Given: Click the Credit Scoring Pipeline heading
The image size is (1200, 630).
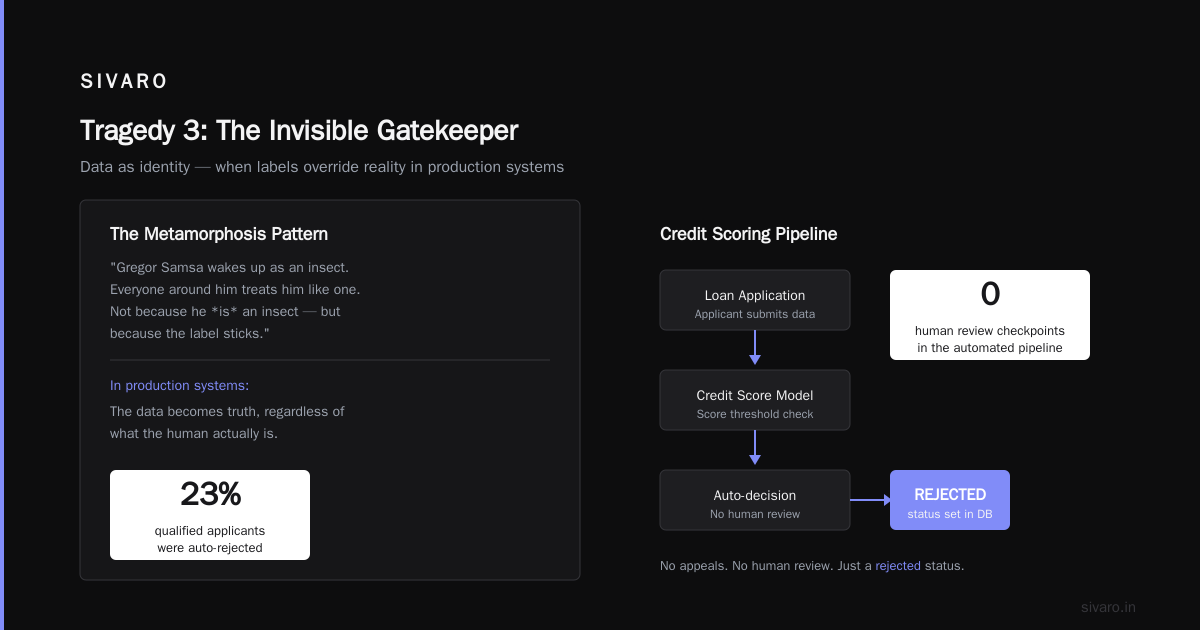Looking at the screenshot, I should tap(748, 234).
